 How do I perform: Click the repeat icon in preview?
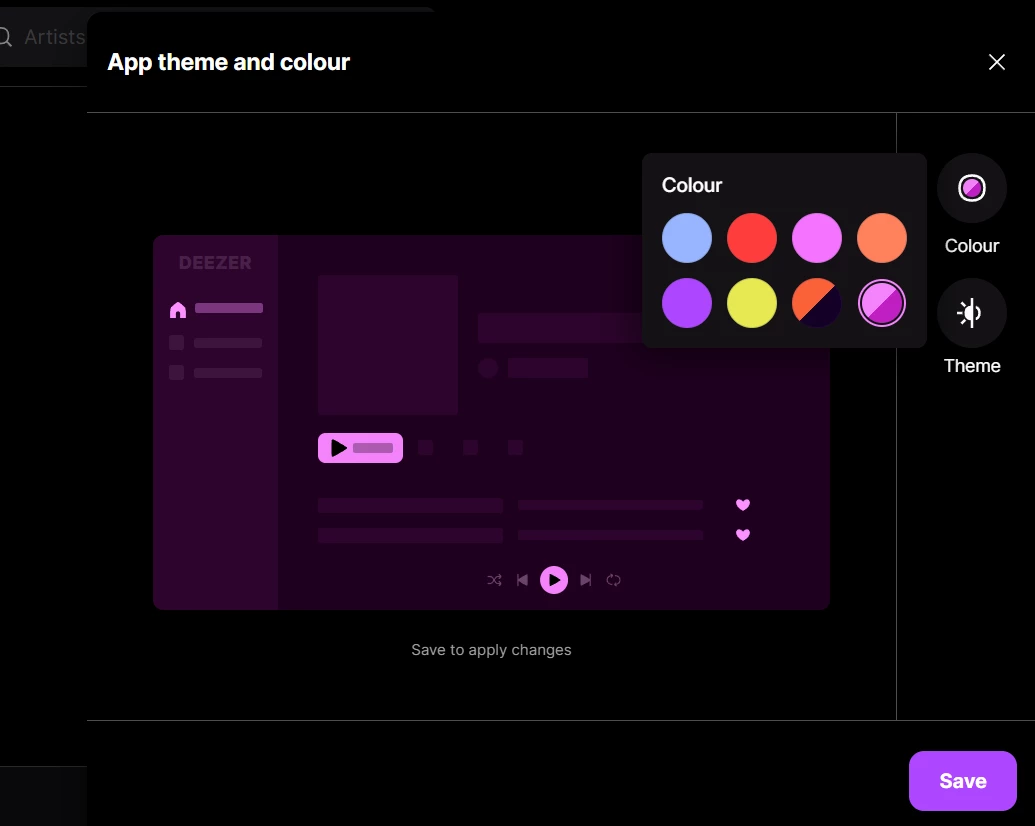(613, 580)
